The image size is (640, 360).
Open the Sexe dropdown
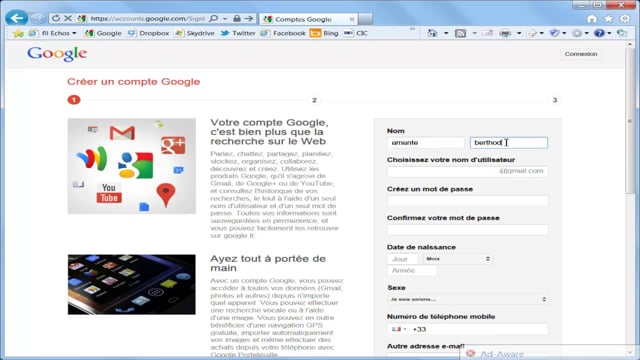click(467, 299)
